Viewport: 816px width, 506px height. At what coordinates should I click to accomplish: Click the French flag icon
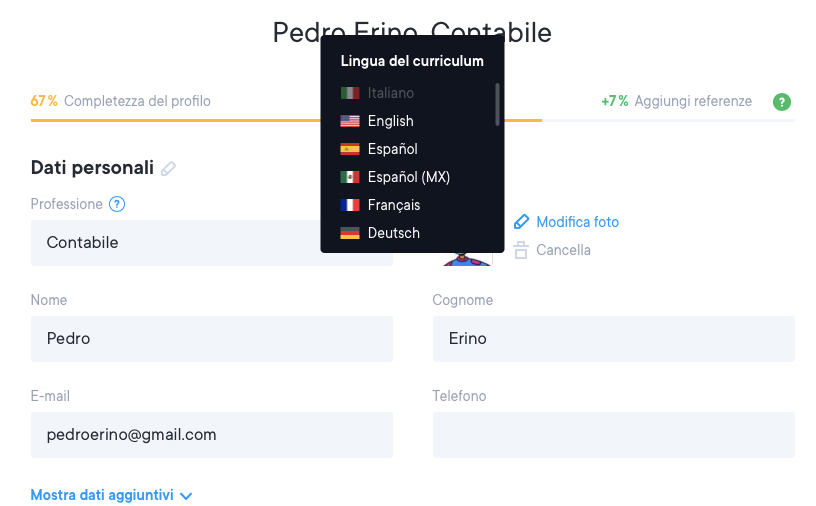pyautogui.click(x=350, y=205)
